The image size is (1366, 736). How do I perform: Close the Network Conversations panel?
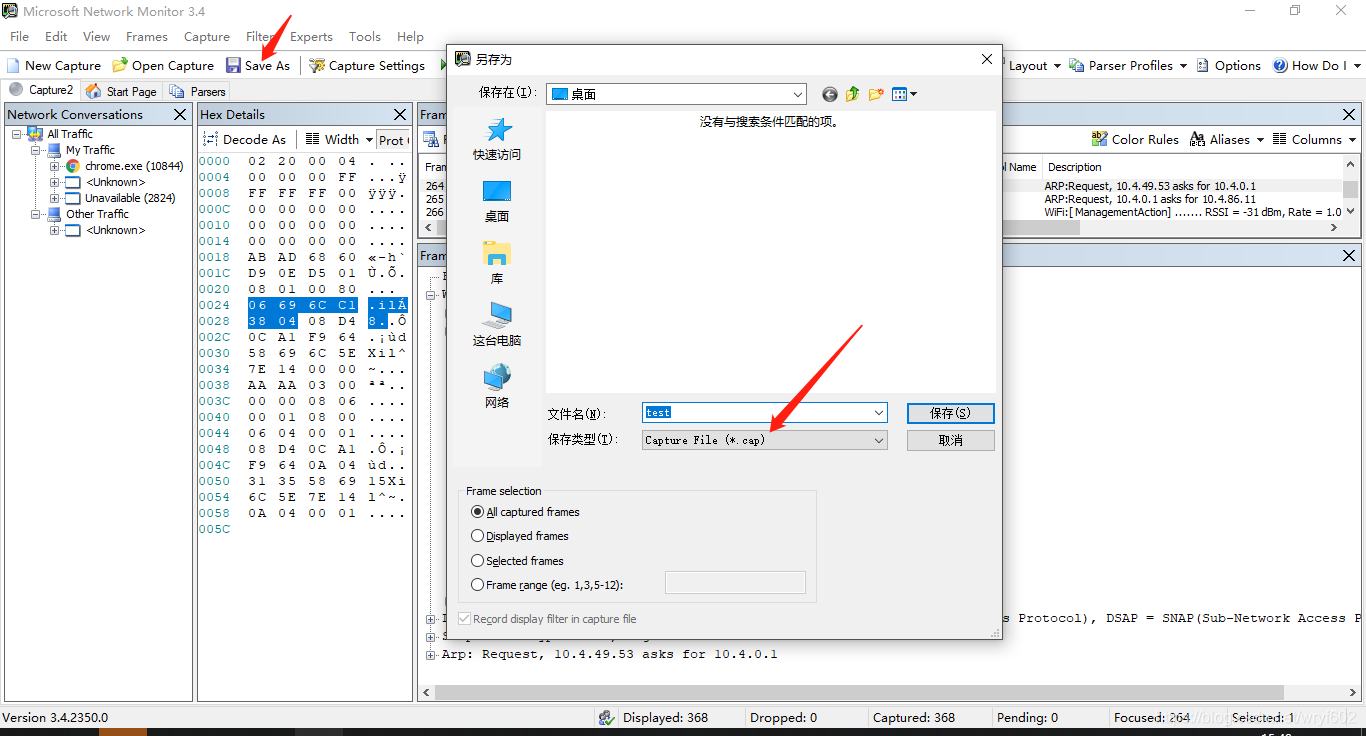click(180, 115)
